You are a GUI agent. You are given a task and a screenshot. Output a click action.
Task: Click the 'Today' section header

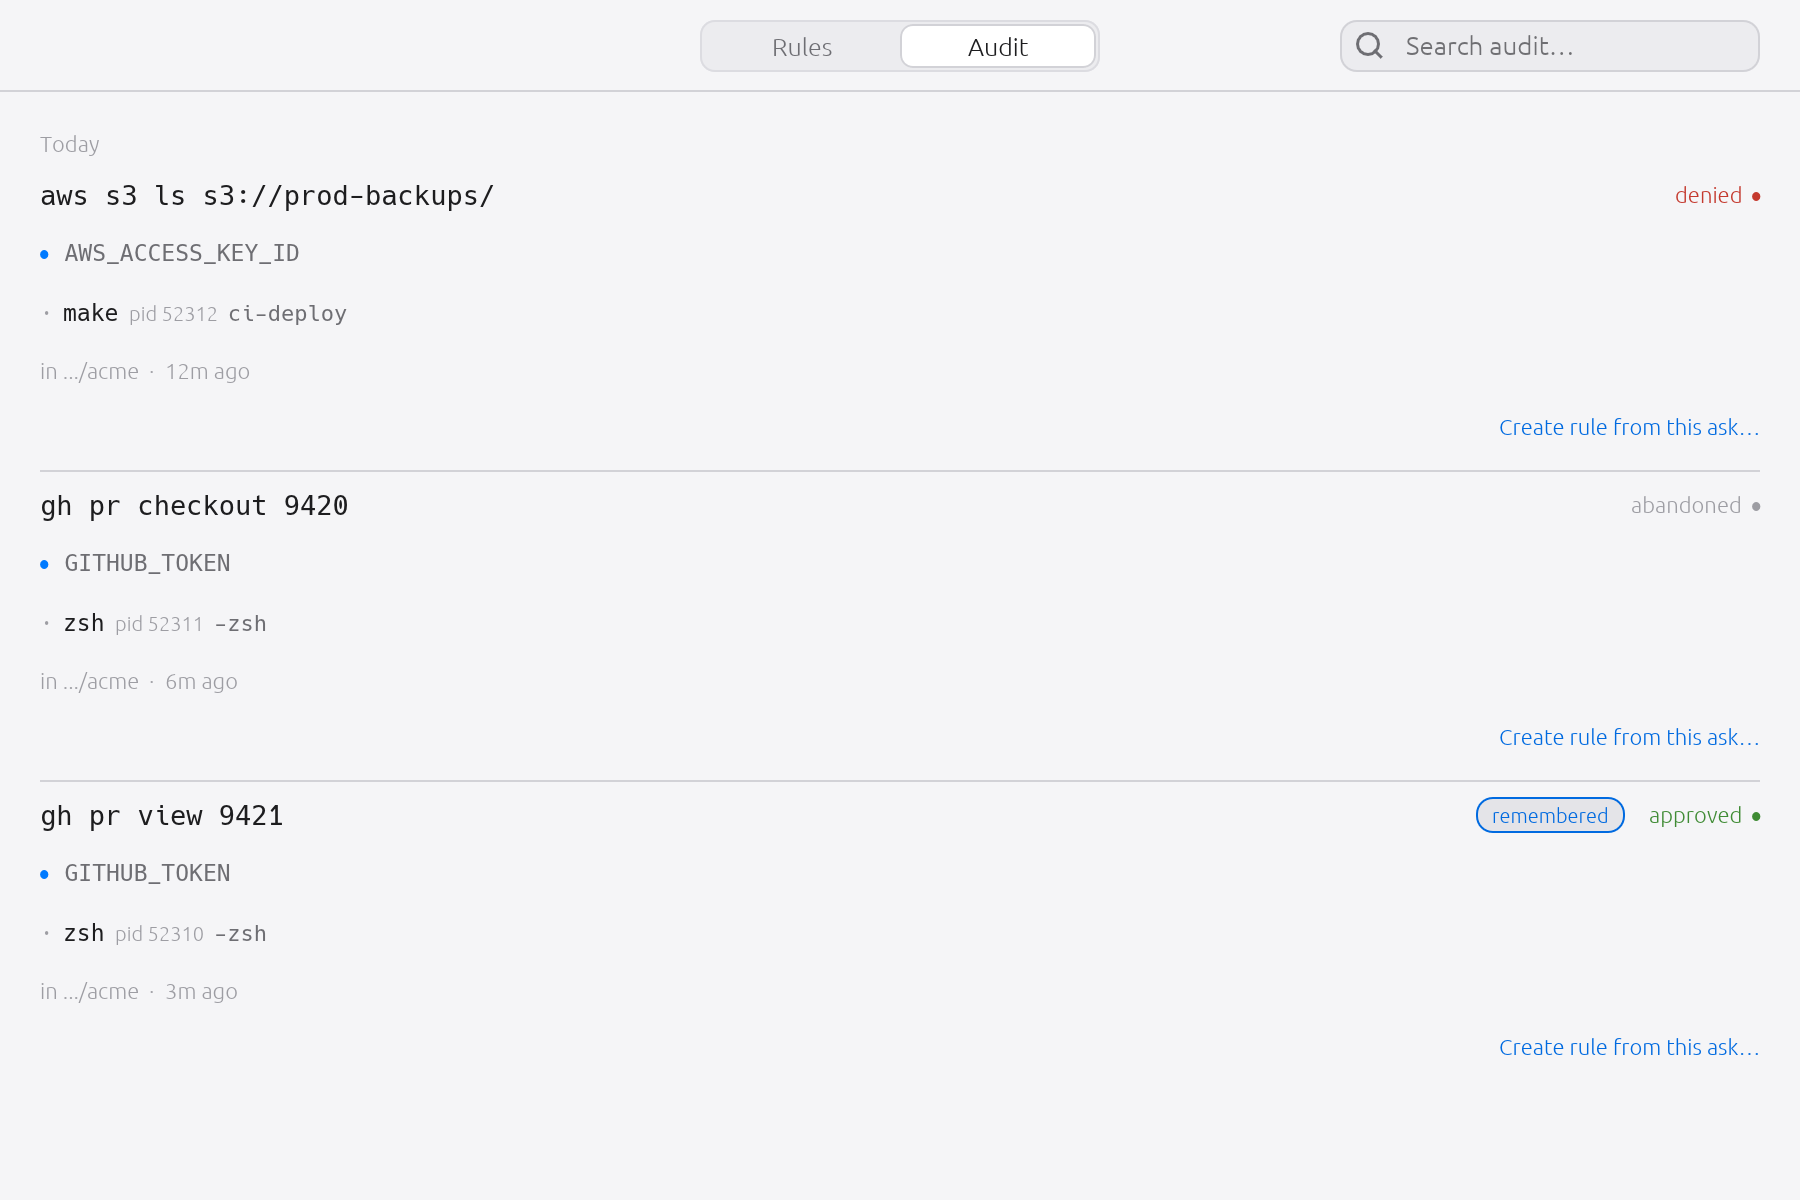pos(69,144)
